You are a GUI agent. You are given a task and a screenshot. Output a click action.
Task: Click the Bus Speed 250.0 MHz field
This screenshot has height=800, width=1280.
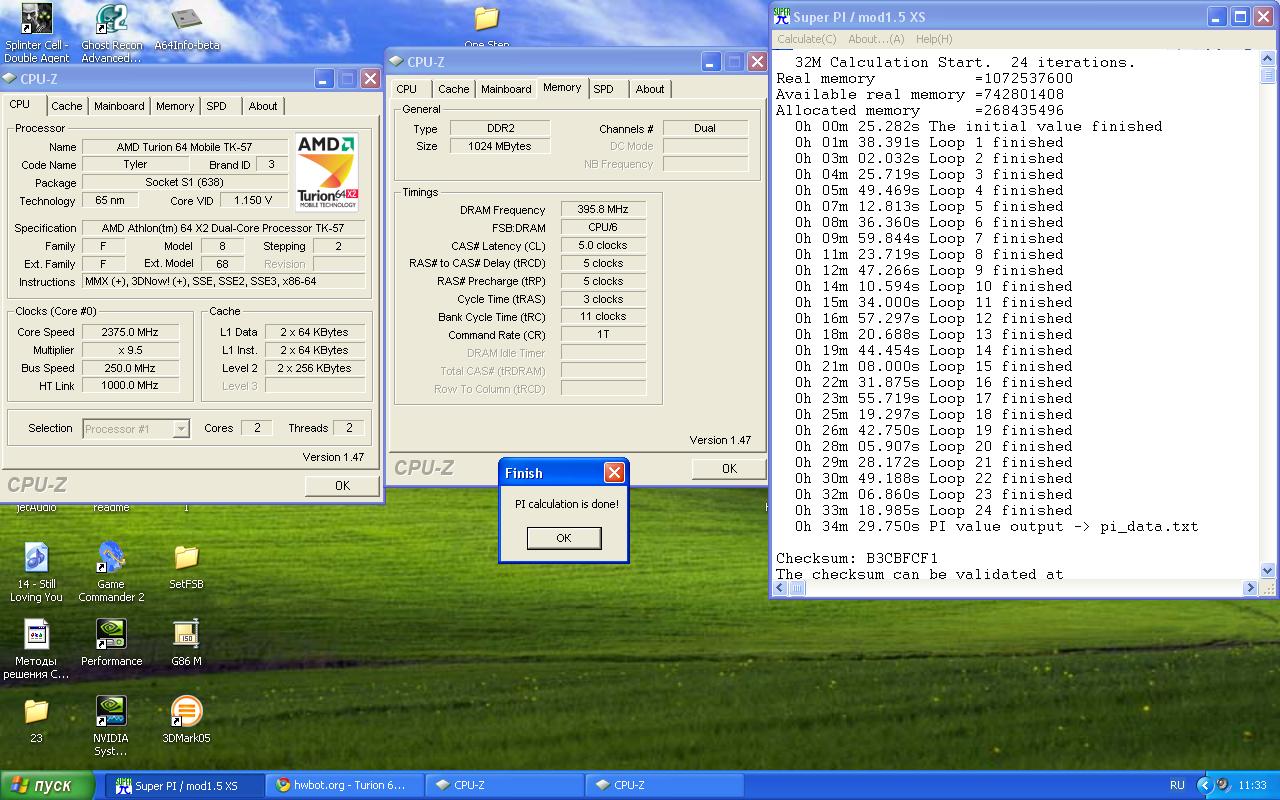131,368
